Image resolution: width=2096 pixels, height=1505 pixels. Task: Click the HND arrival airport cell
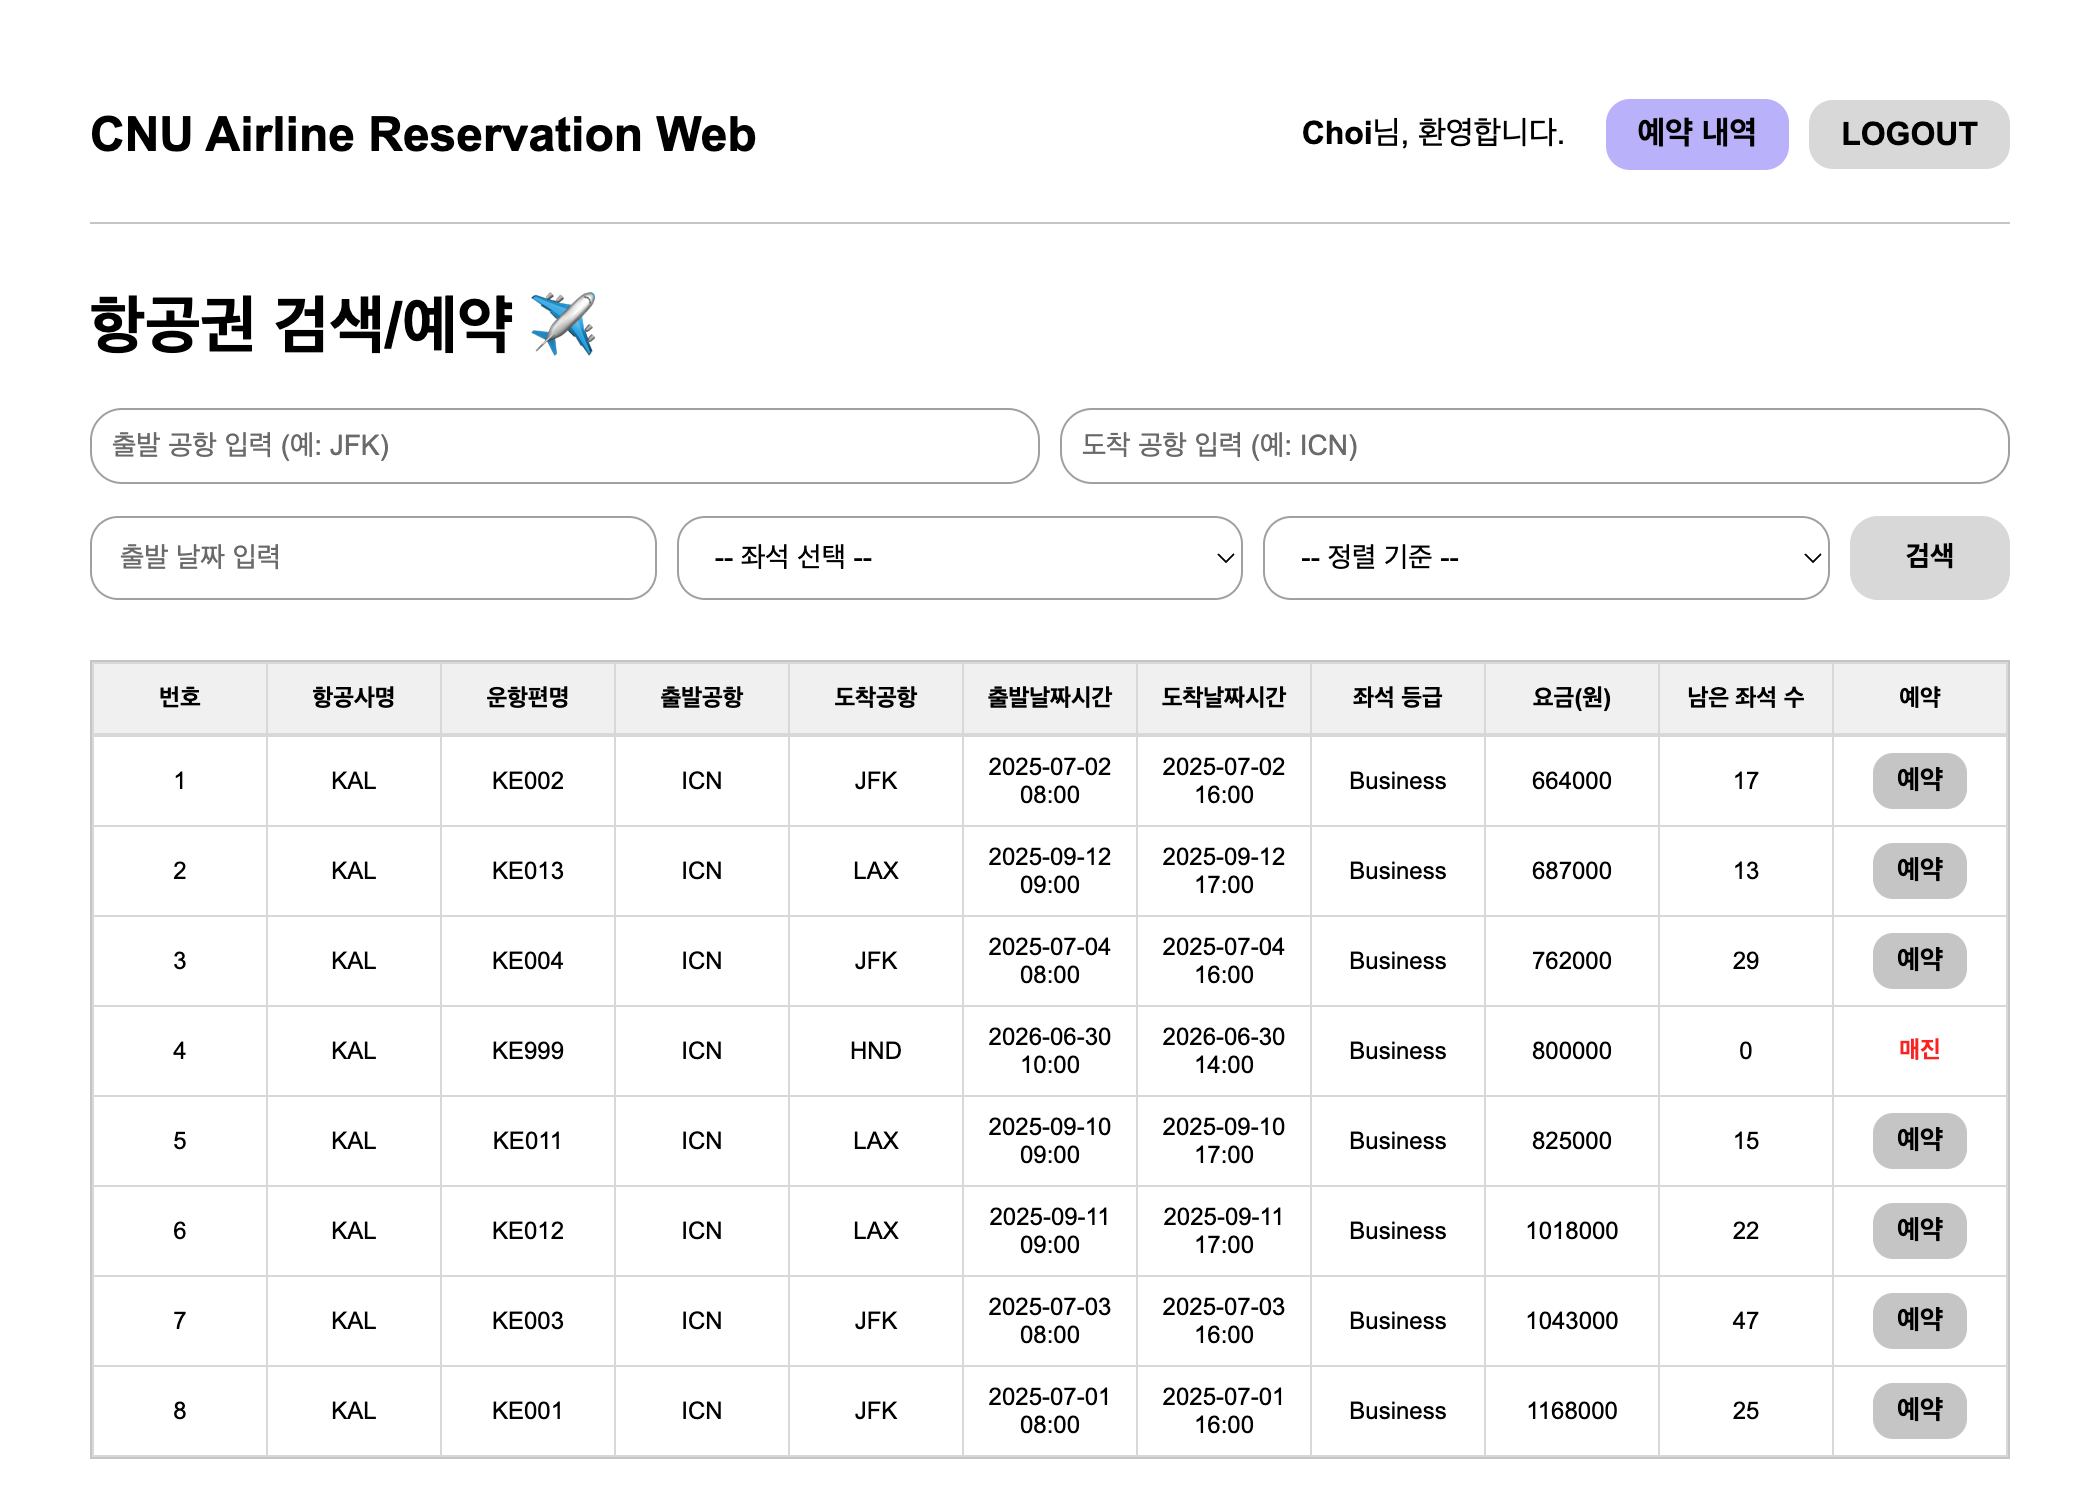(x=876, y=1051)
